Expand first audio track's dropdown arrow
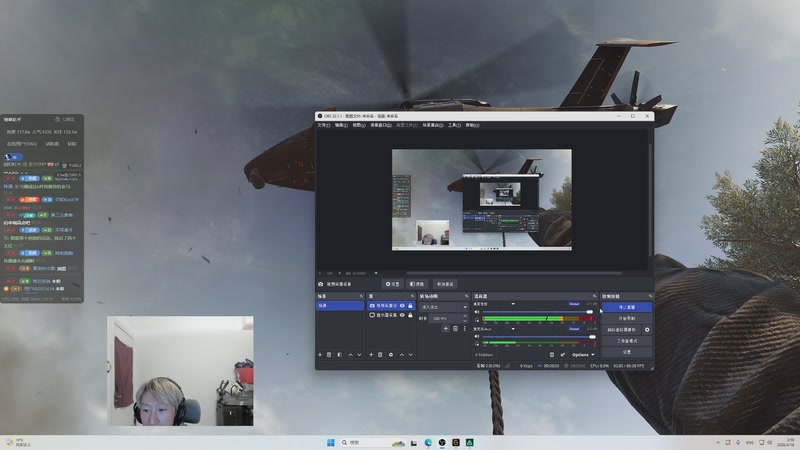 click(513, 304)
